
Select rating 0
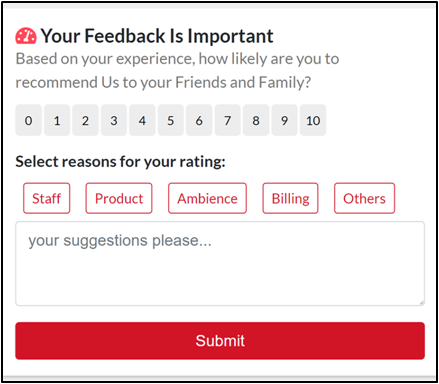(28, 120)
